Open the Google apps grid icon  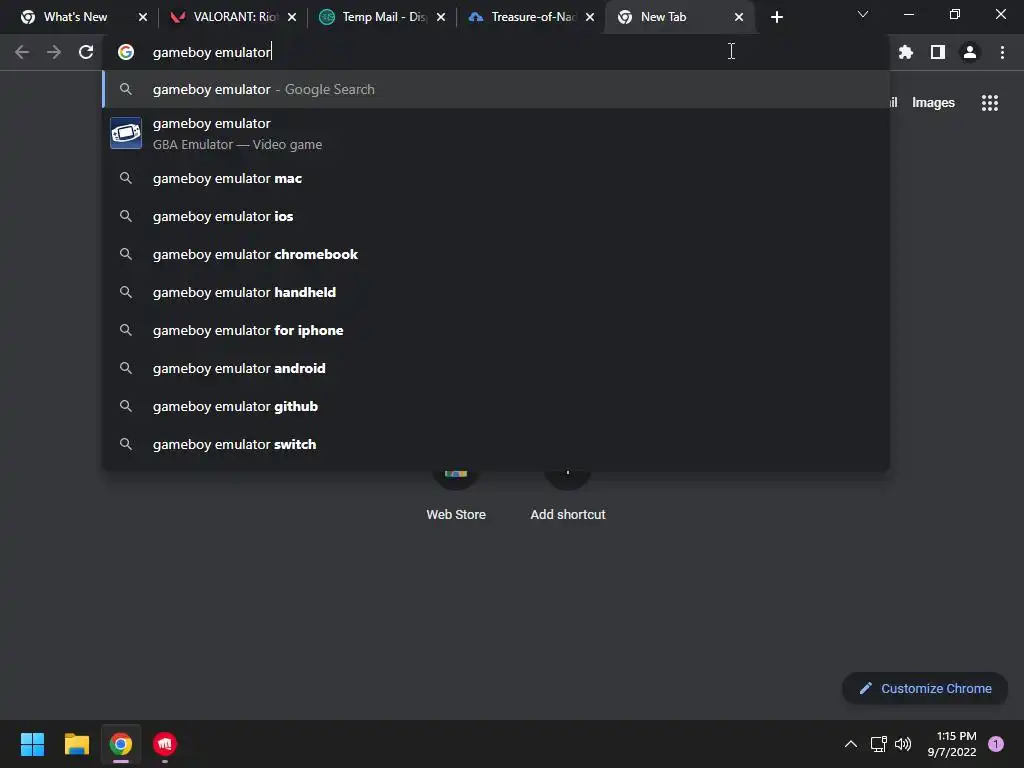pyautogui.click(x=990, y=103)
